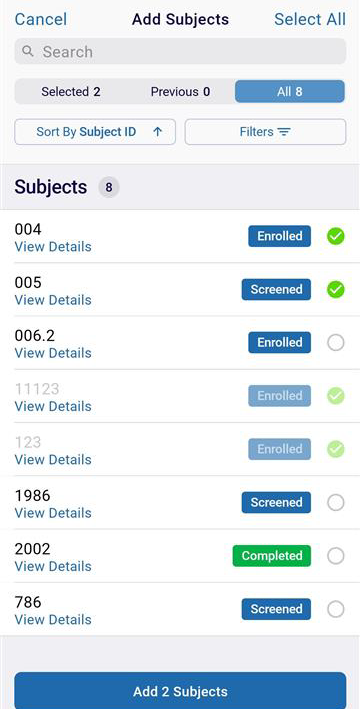Open View Details for subject 2002
The height and width of the screenshot is (709, 360).
(x=53, y=567)
